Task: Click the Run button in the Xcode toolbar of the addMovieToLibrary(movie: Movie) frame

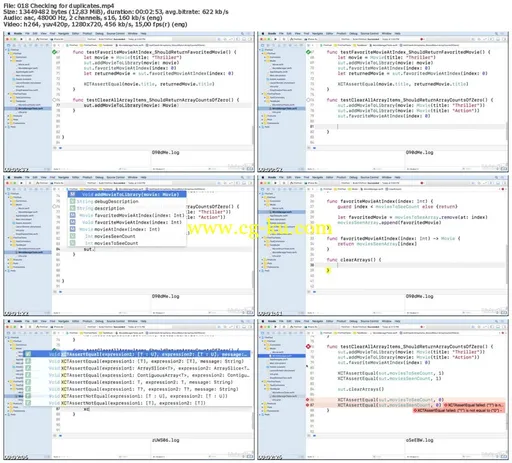Action: (x=21, y=39)
